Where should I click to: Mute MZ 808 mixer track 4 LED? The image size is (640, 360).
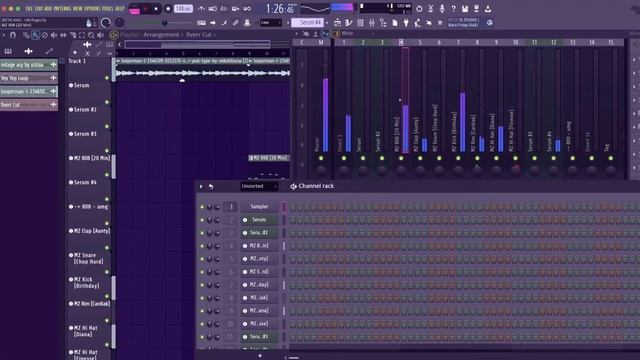(x=401, y=158)
